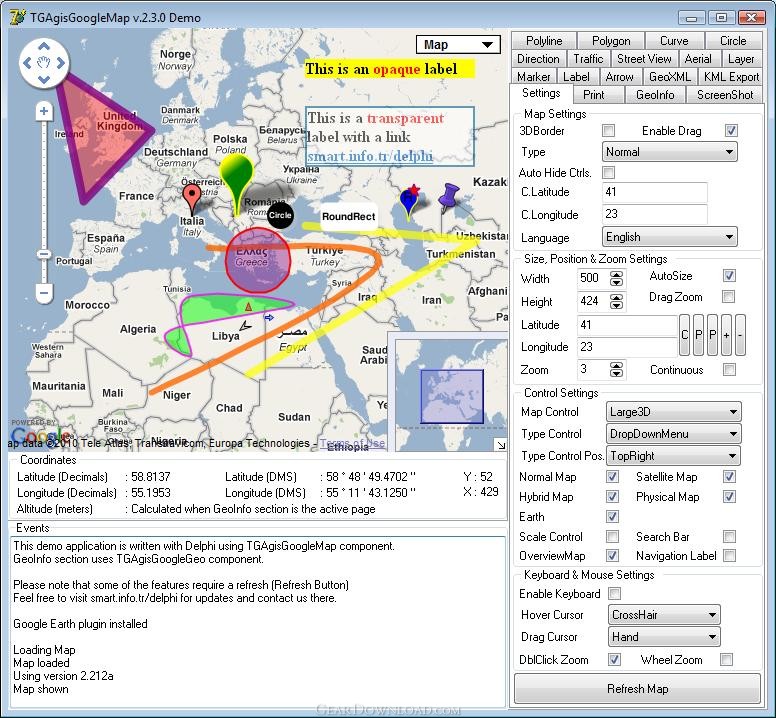Click the app icon in title bar
The height and width of the screenshot is (718, 776).
(18, 17)
